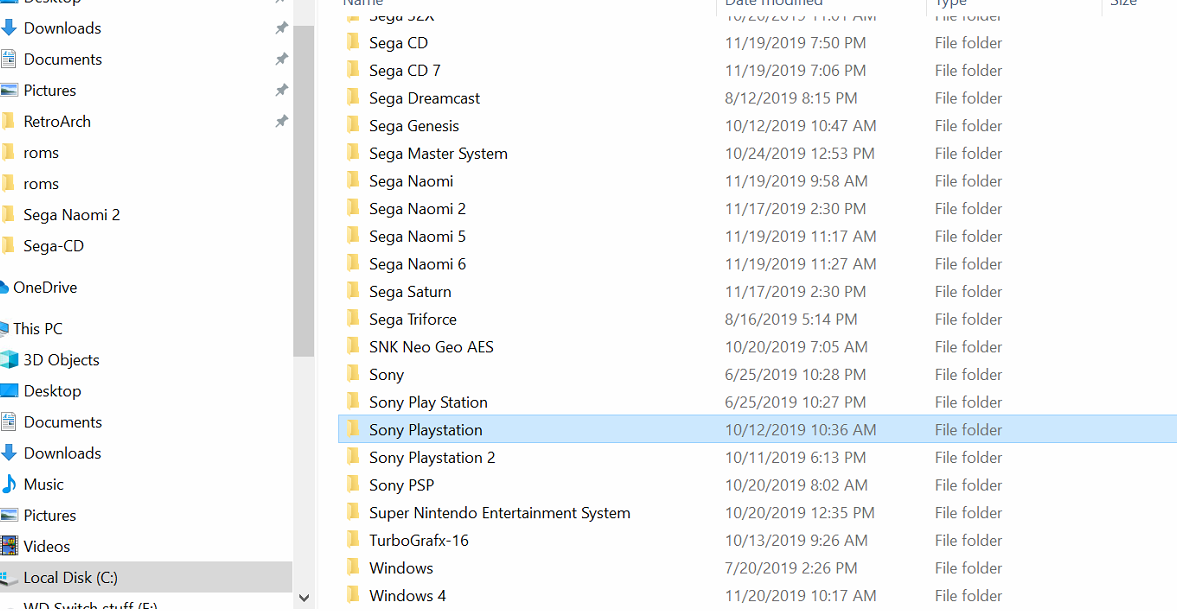This screenshot has width=1177, height=611.
Task: Open Documents listed under This PC
Action: [62, 422]
